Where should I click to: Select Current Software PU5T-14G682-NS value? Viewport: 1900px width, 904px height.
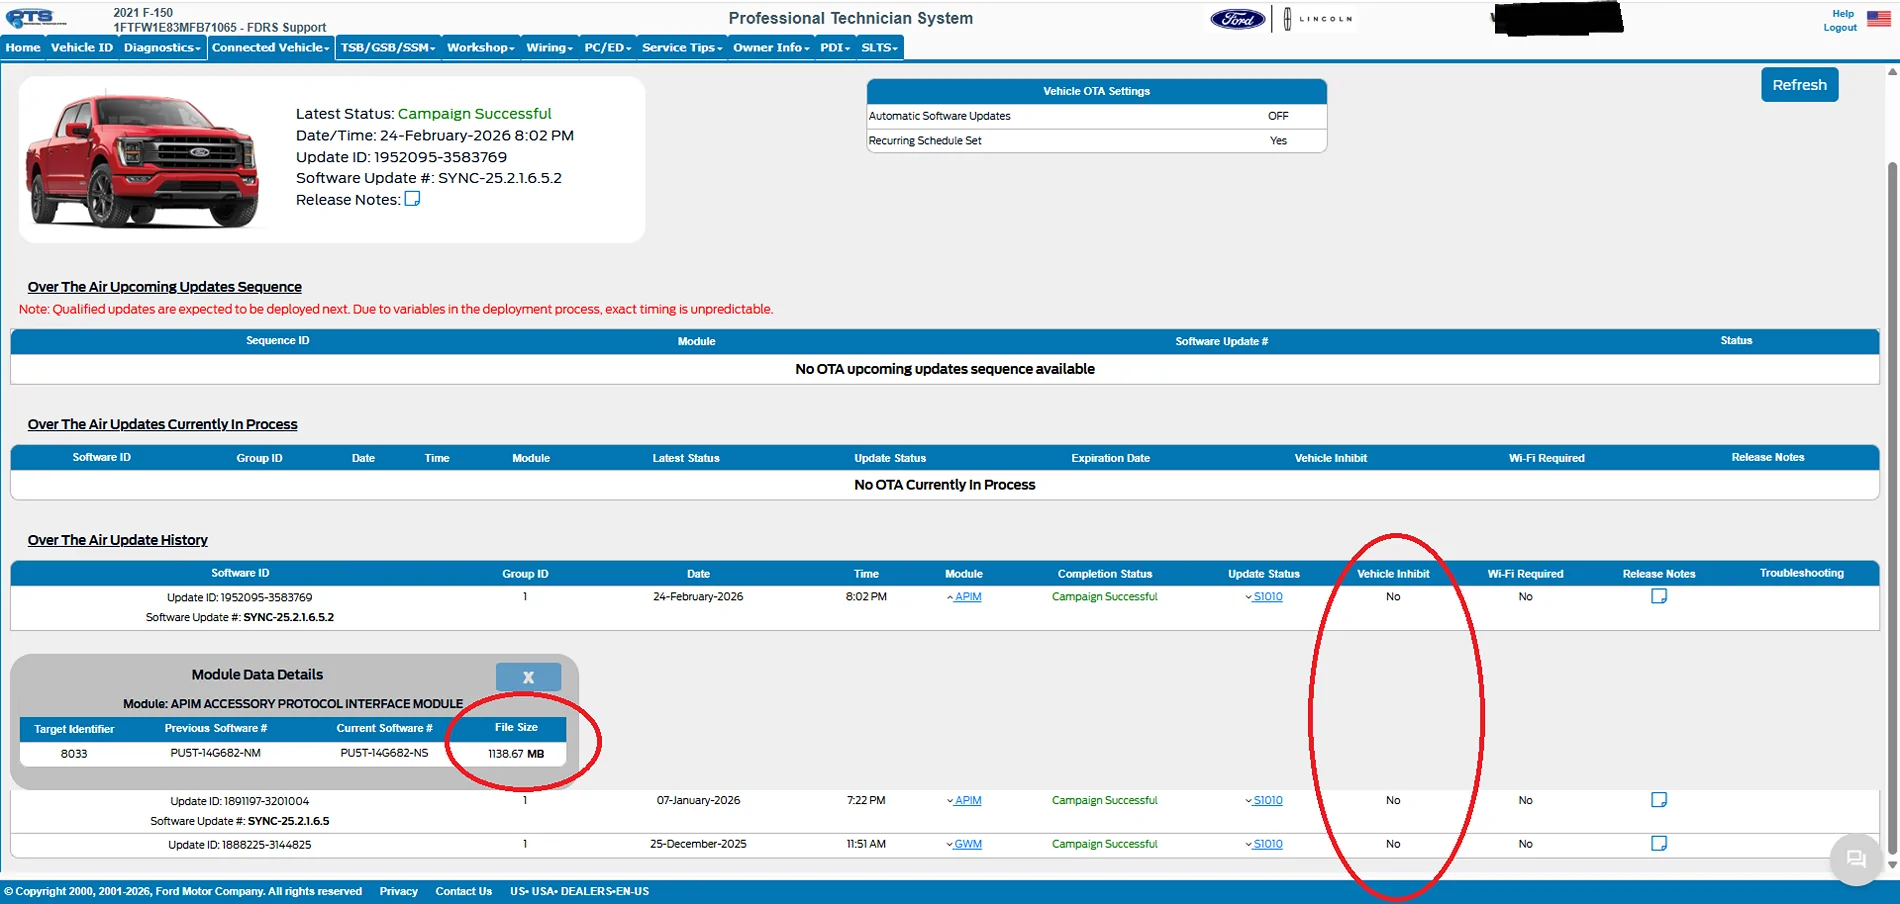tap(384, 753)
